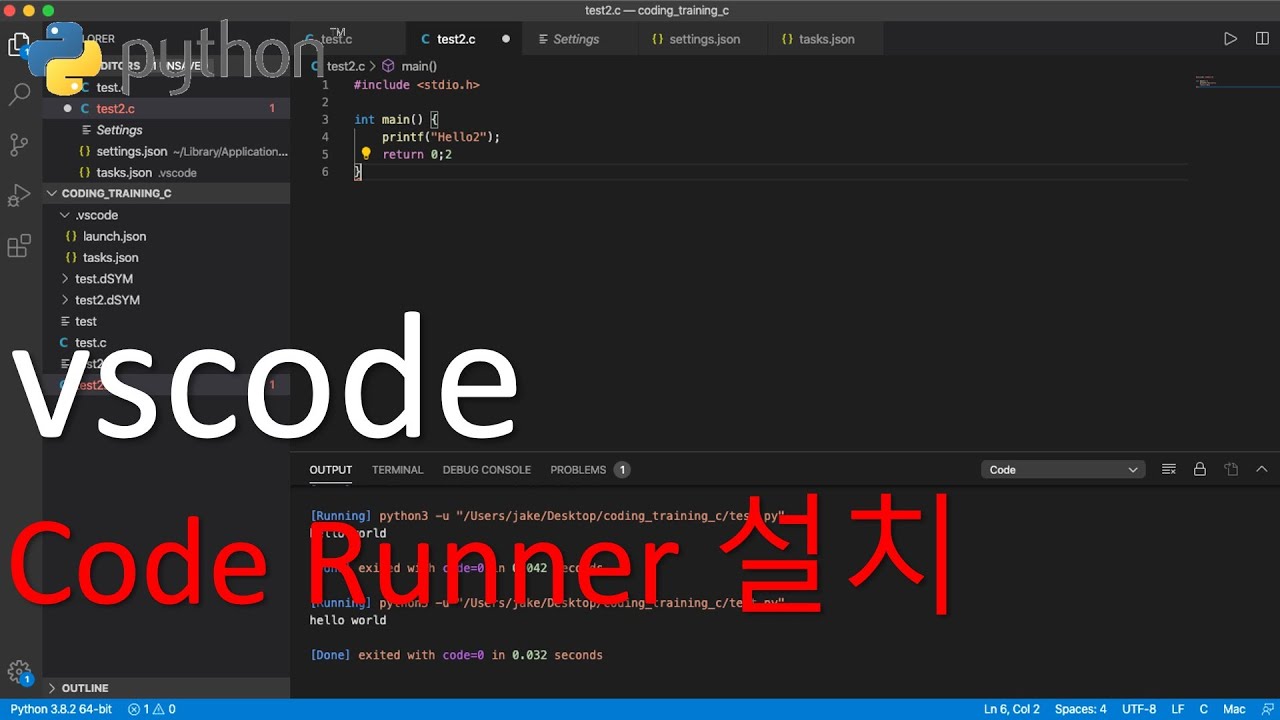Select Settings in Open Editors list
Image resolution: width=1280 pixels, height=720 pixels.
[x=166, y=130]
